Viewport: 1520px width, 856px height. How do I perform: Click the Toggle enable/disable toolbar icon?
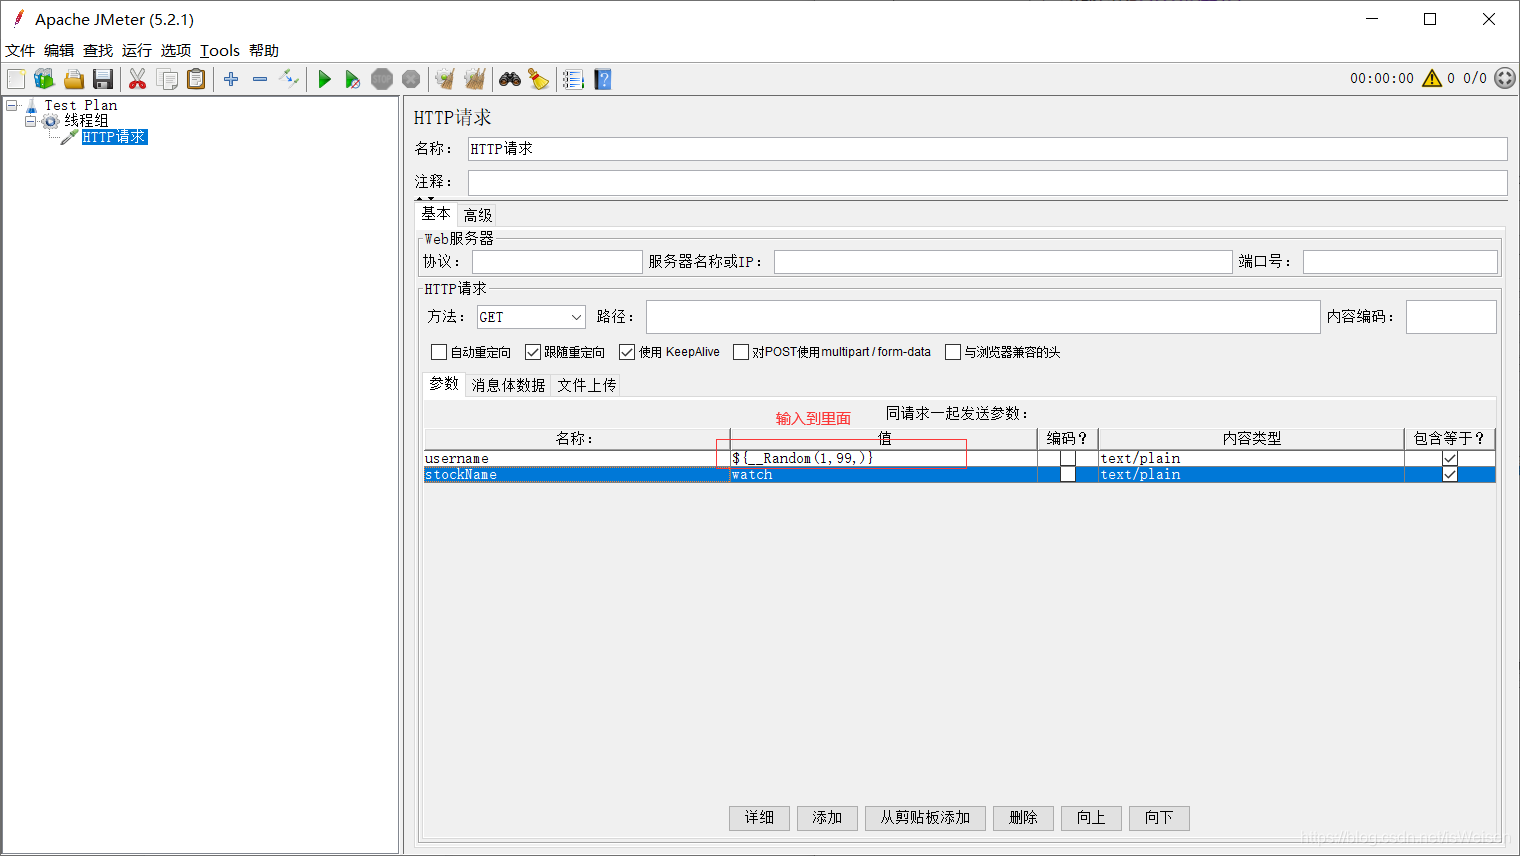[x=289, y=79]
